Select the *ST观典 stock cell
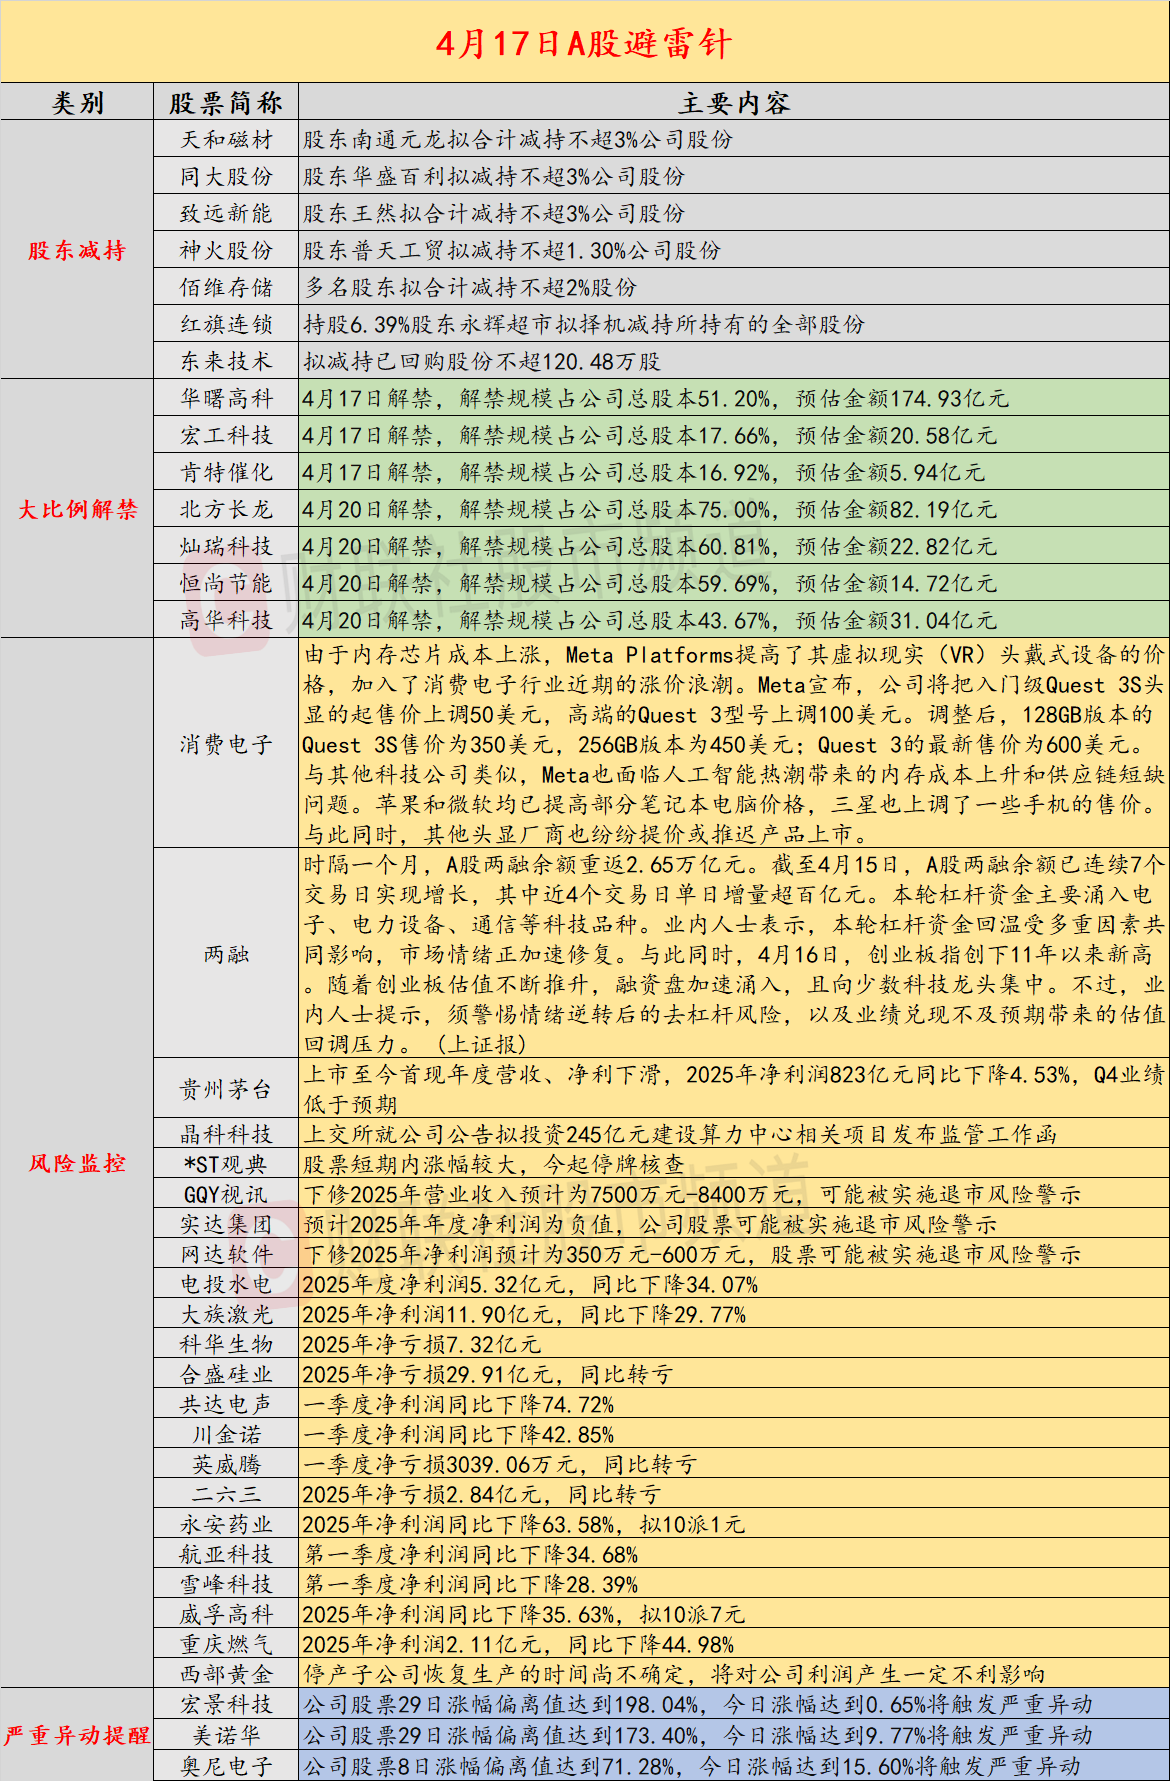Screen dimensions: 1170x1781 pos(226,1164)
